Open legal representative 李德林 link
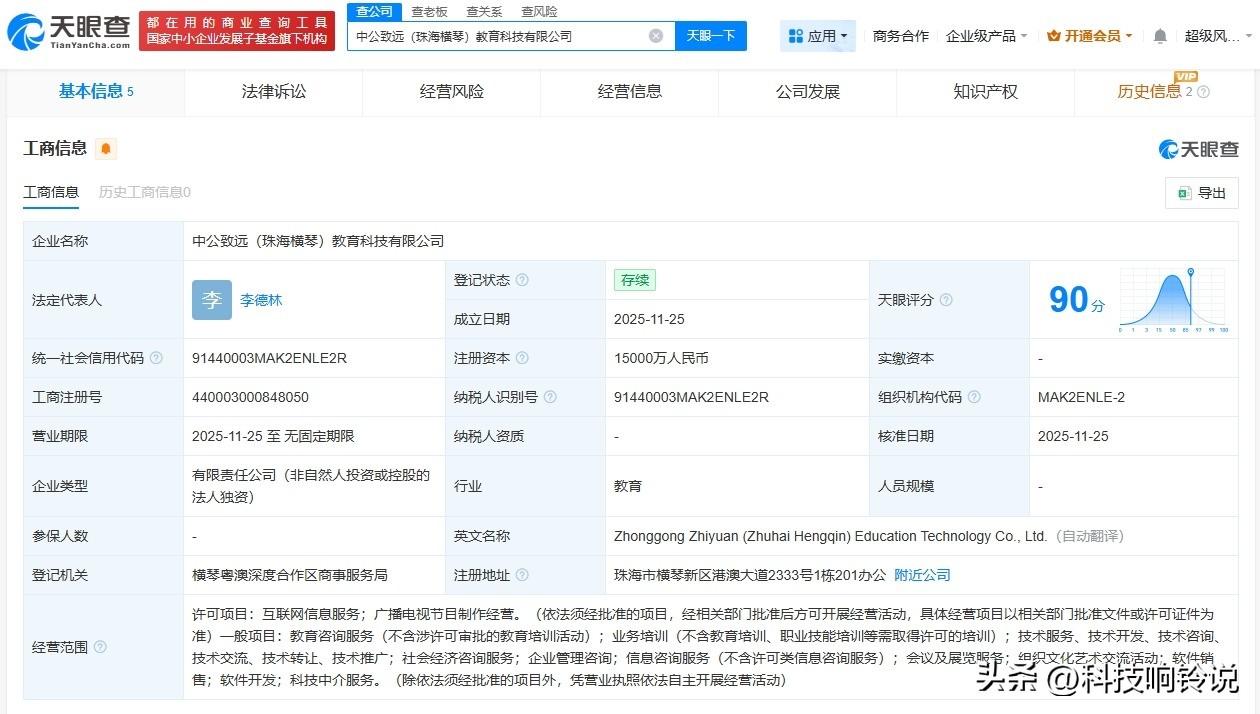 tap(261, 300)
